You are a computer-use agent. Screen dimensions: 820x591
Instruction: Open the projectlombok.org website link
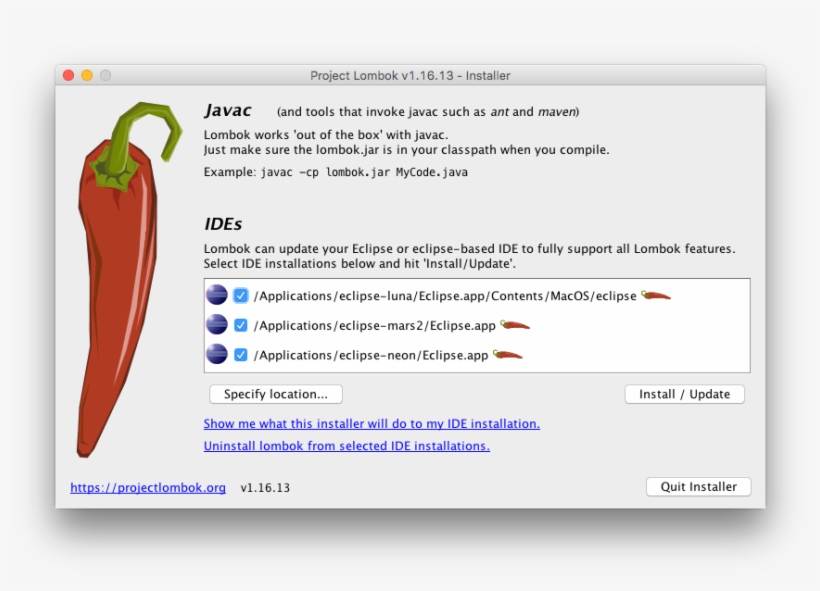[x=148, y=487]
